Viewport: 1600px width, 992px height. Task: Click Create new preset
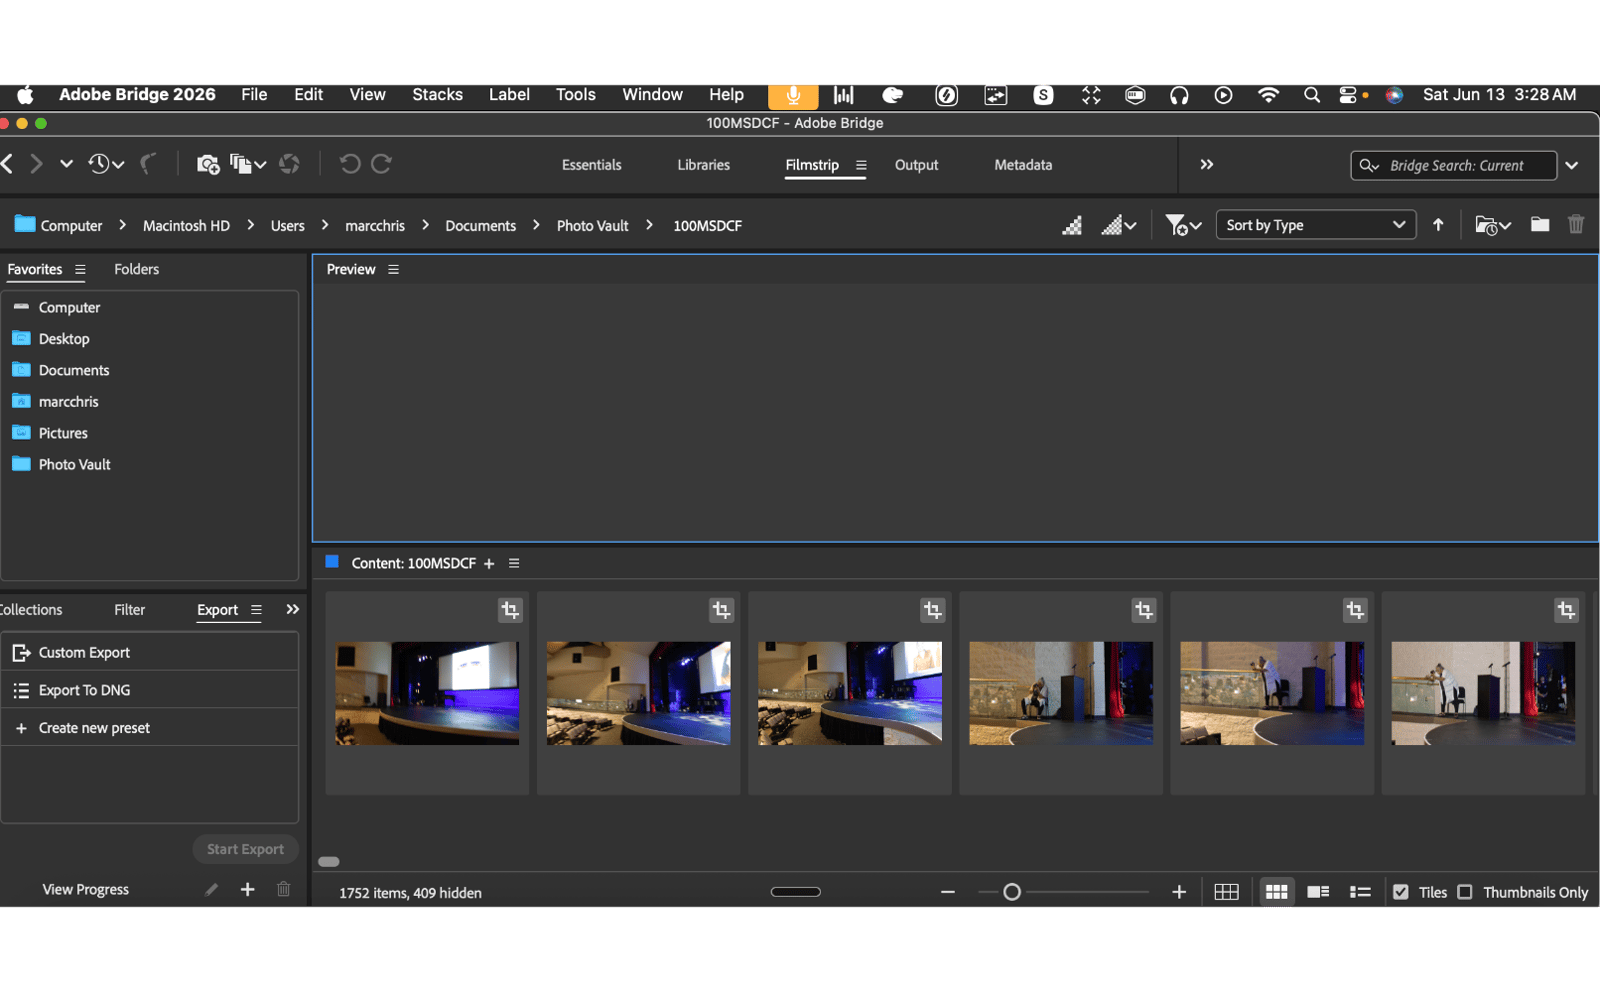150,728
